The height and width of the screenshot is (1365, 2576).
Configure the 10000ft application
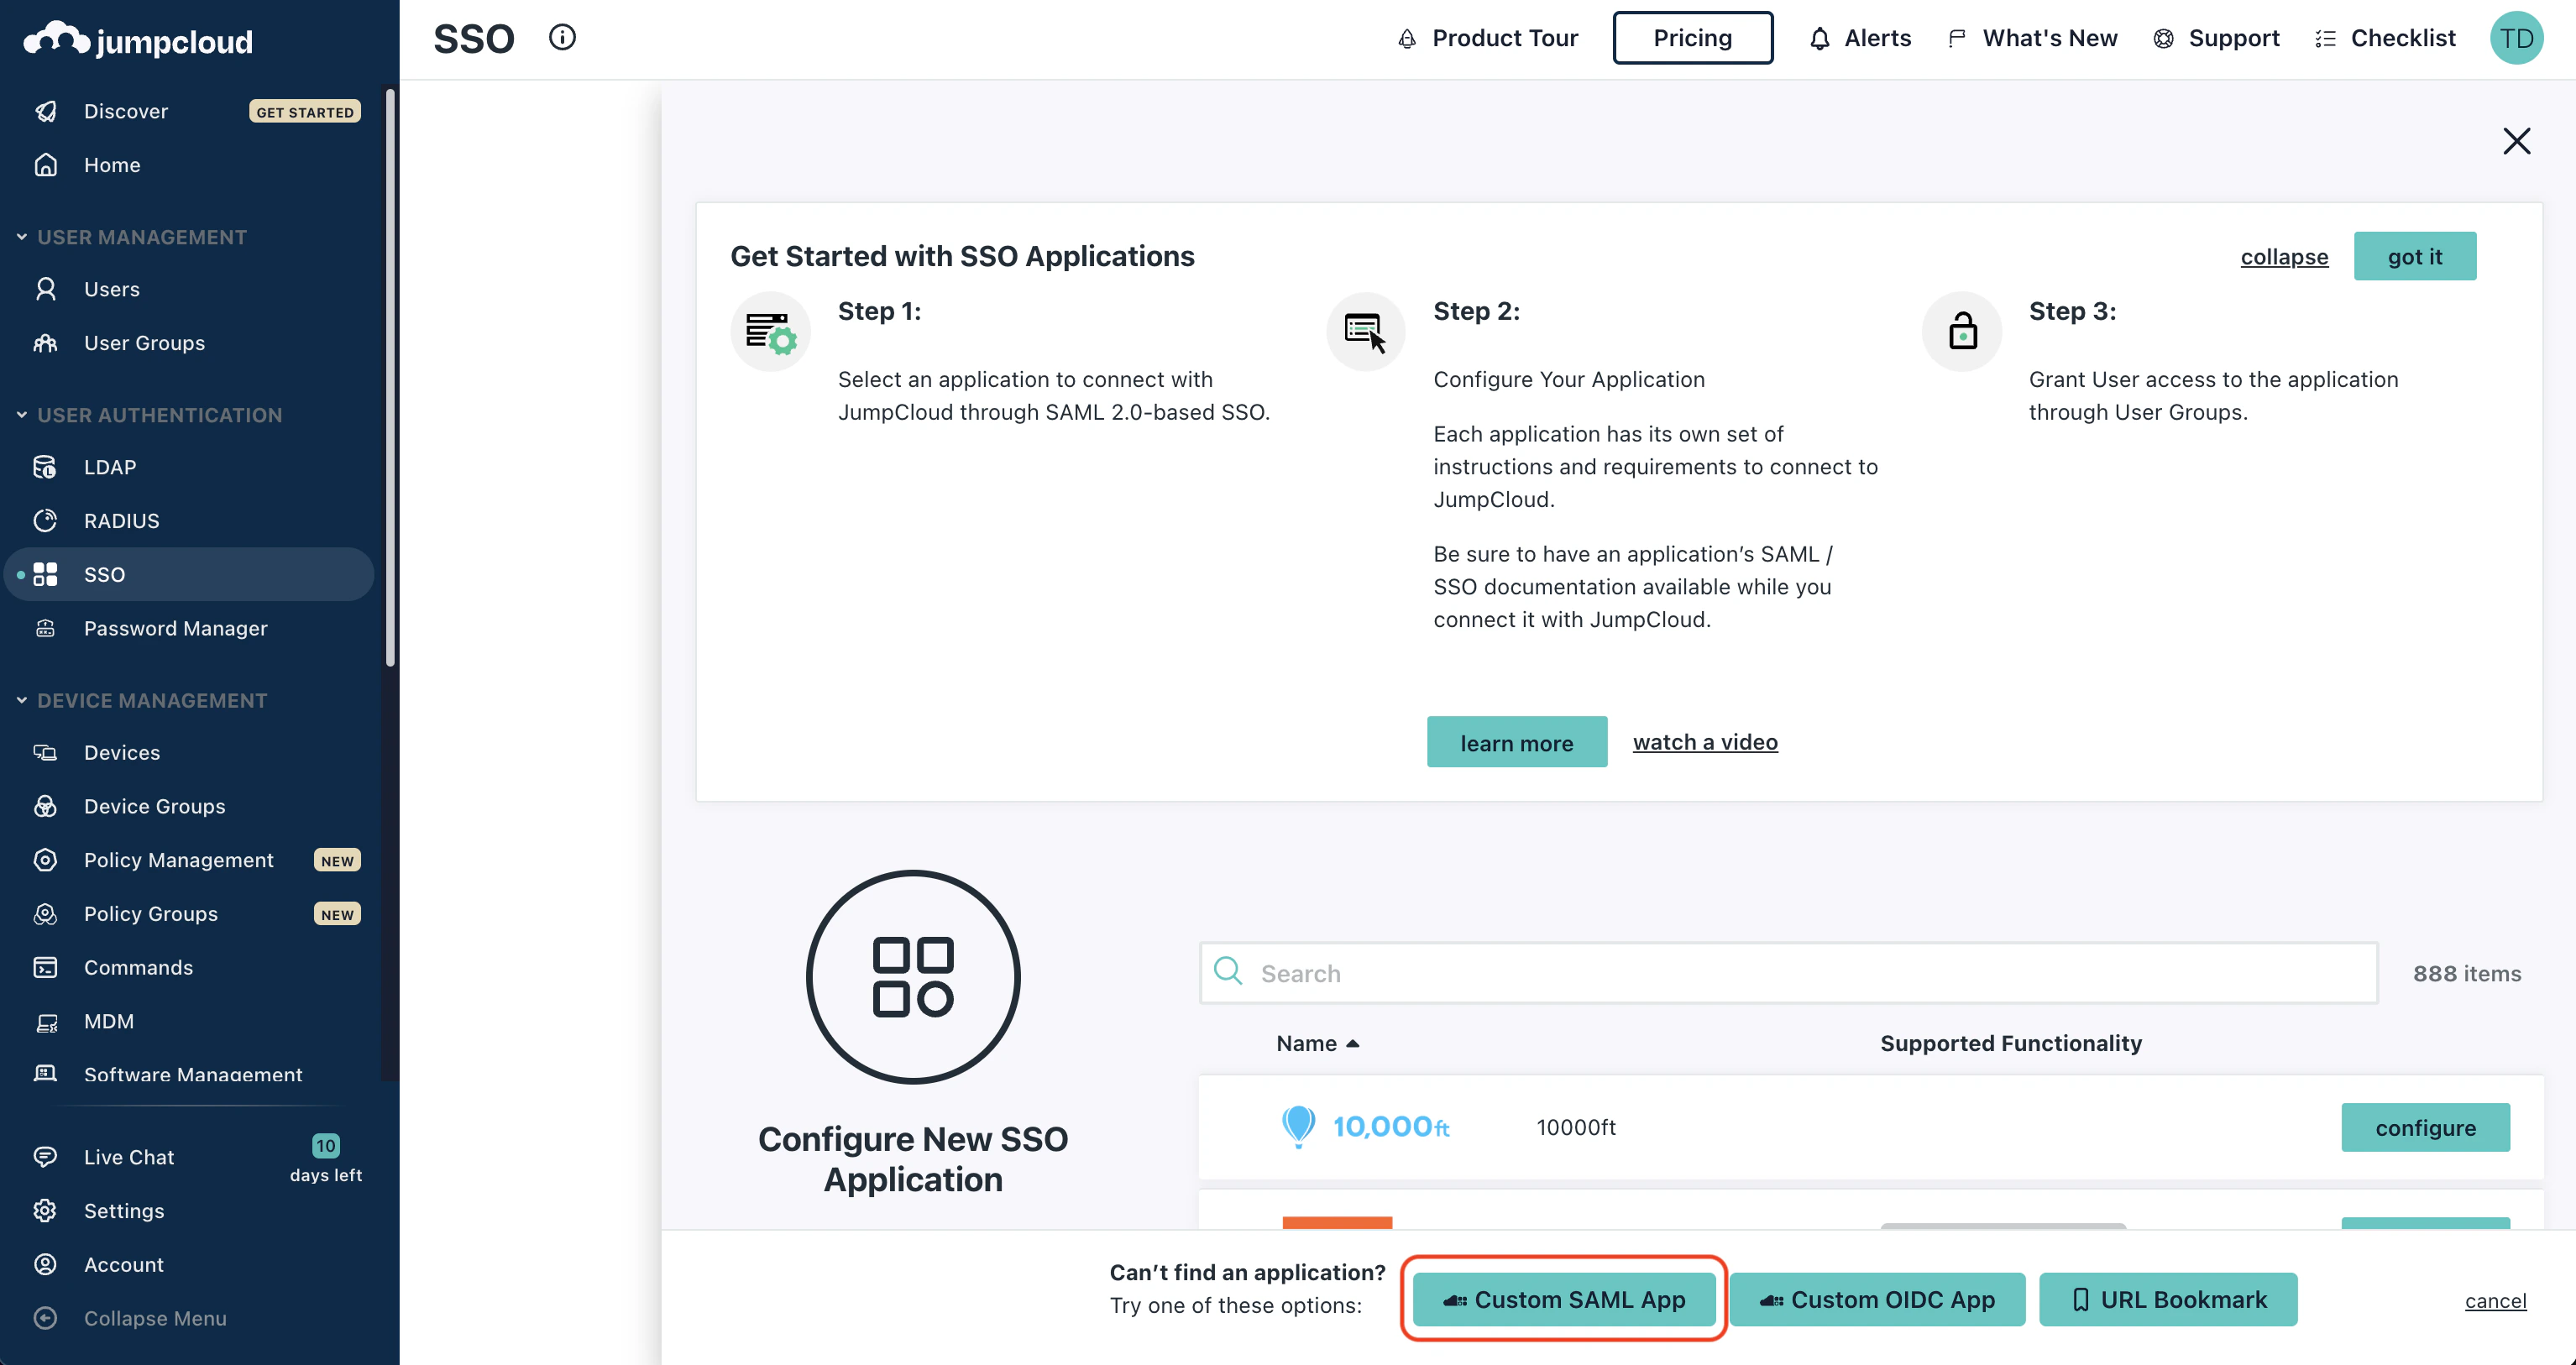pyautogui.click(x=2425, y=1127)
